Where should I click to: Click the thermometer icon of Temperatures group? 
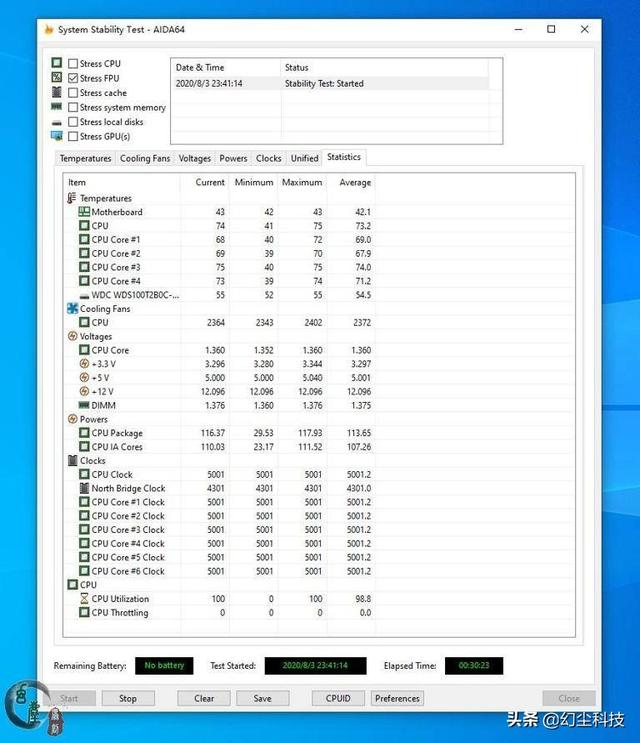pos(72,198)
